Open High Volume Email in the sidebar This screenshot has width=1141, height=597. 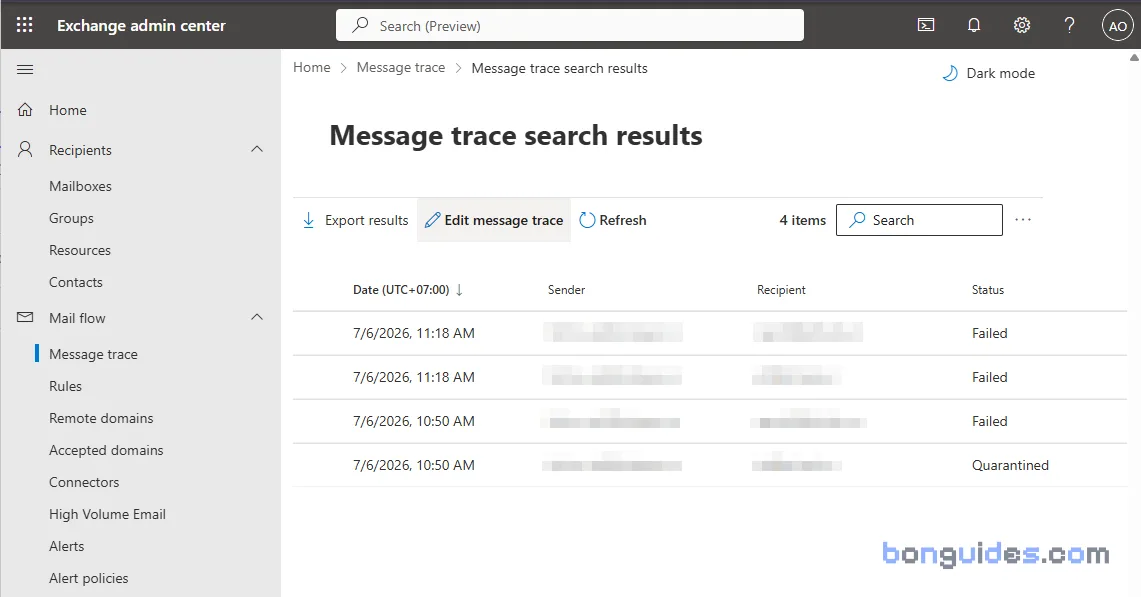(108, 515)
